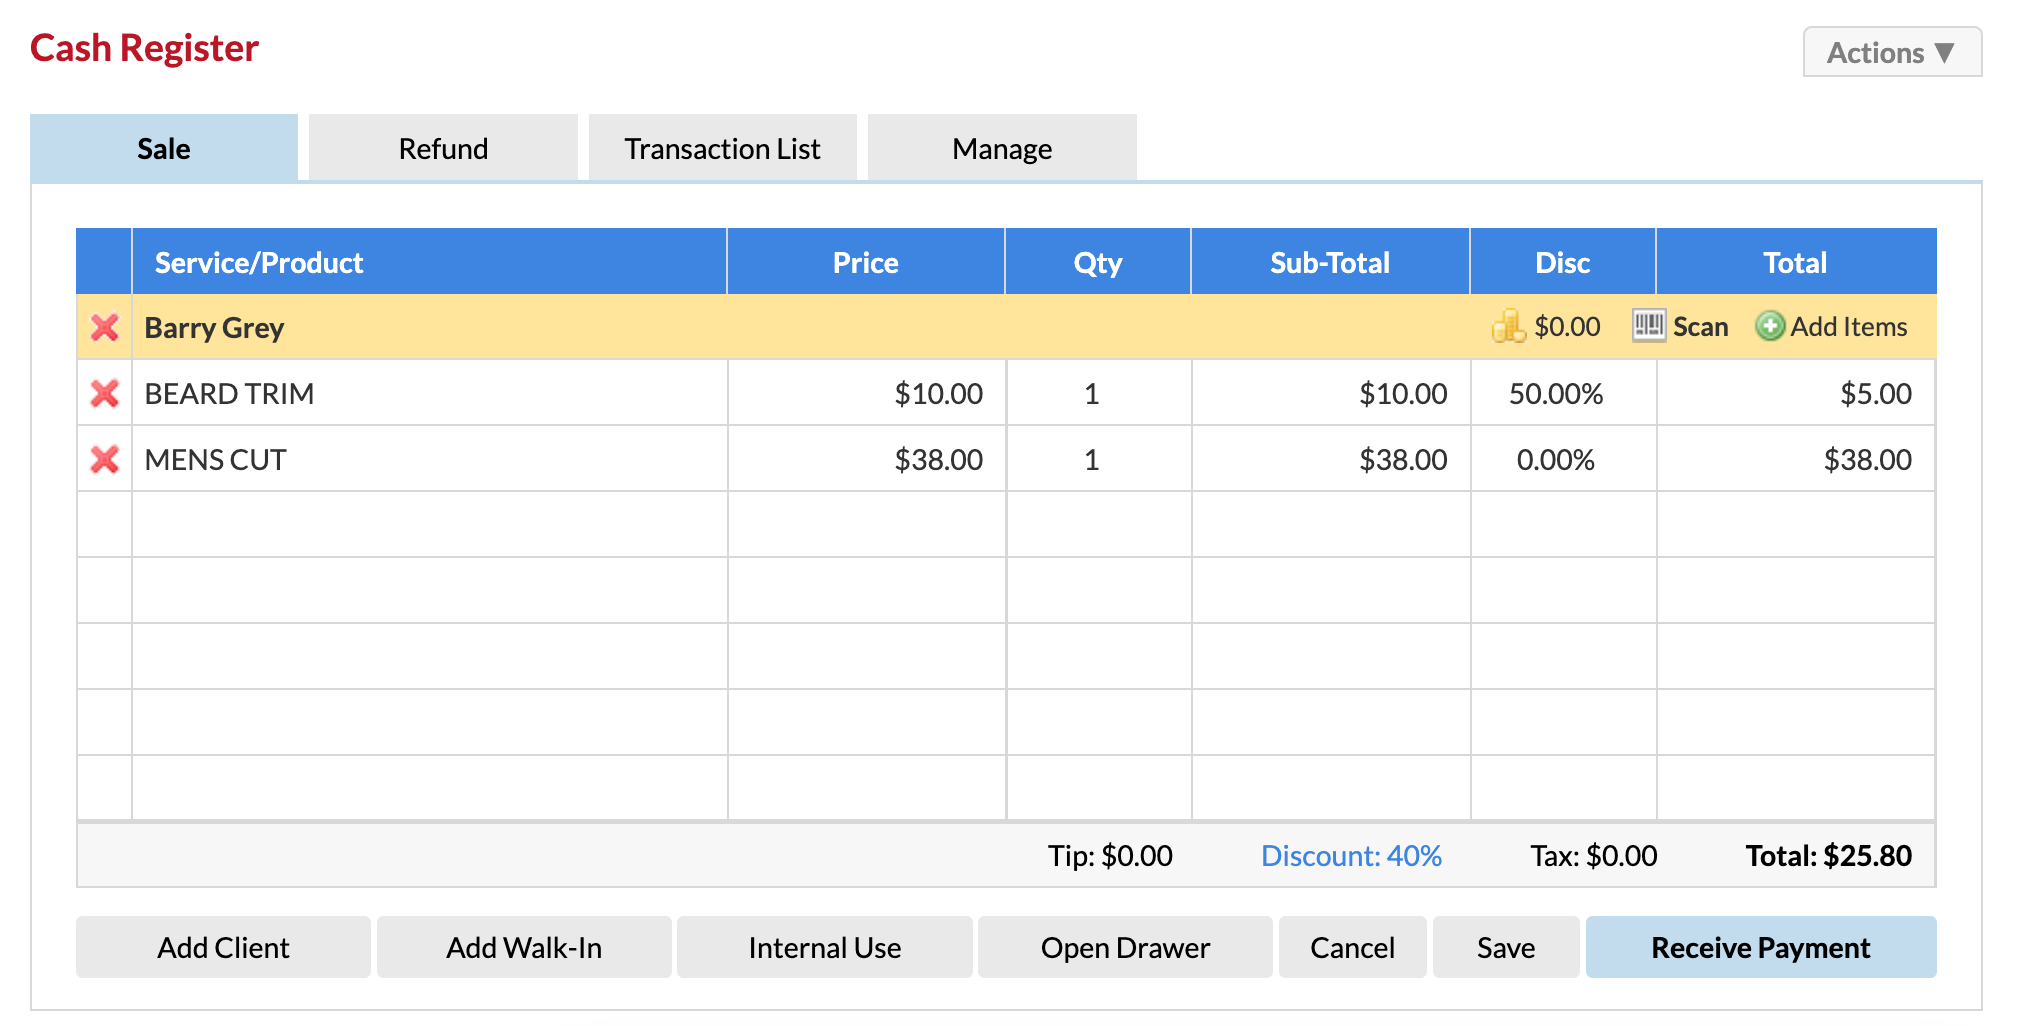Click the Open Drawer button
The height and width of the screenshot is (1026, 2018).
[x=1125, y=947]
